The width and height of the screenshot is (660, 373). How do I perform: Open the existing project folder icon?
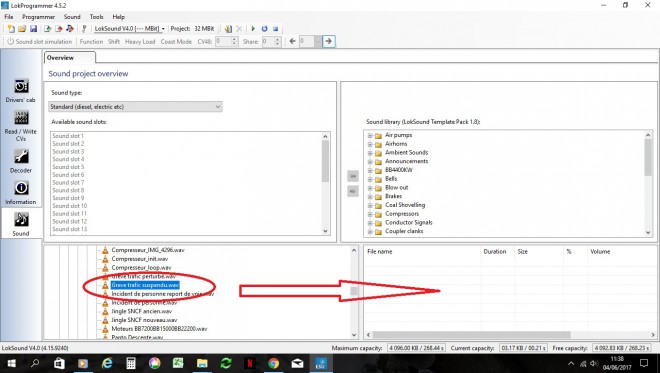pyautogui.click(x=22, y=29)
